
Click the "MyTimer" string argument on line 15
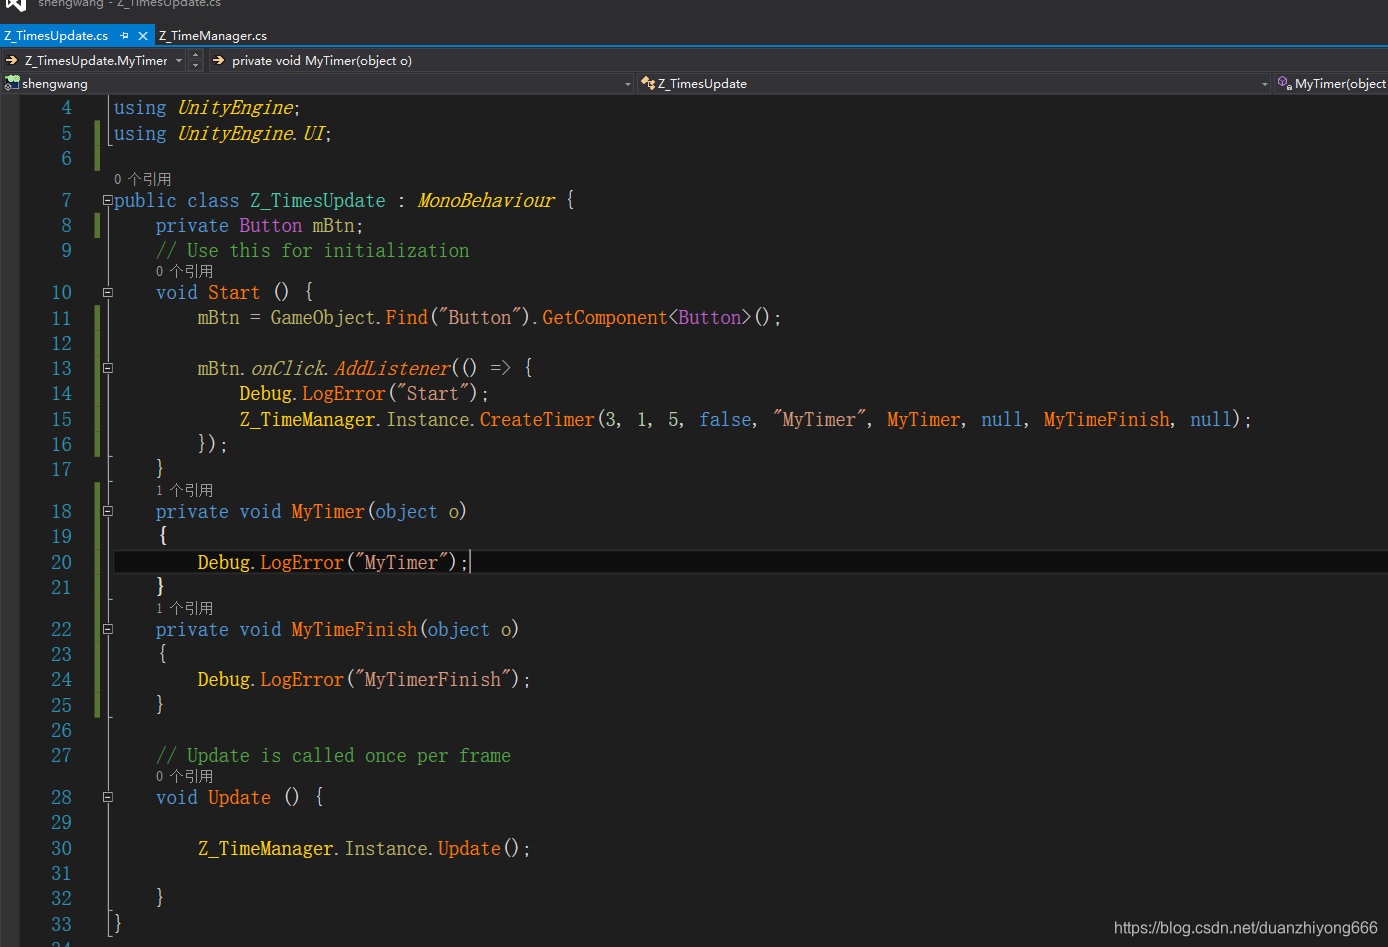pyautogui.click(x=819, y=419)
